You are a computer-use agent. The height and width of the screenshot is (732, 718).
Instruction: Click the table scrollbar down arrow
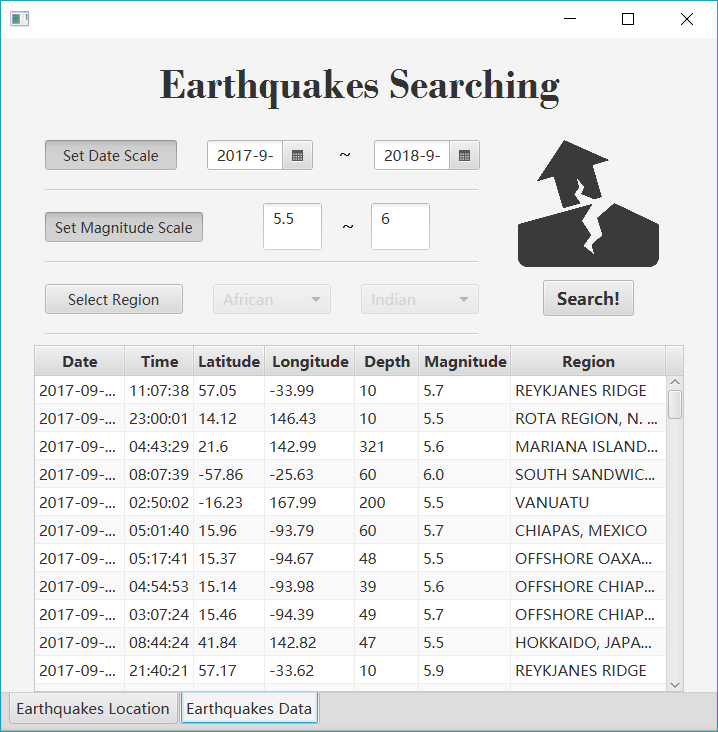[675, 685]
